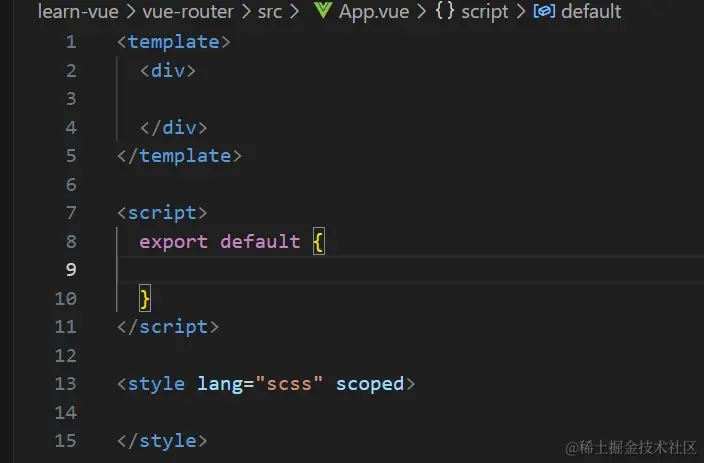Click line number 13 in gutter
Screen dimensions: 704x463
pos(66,384)
